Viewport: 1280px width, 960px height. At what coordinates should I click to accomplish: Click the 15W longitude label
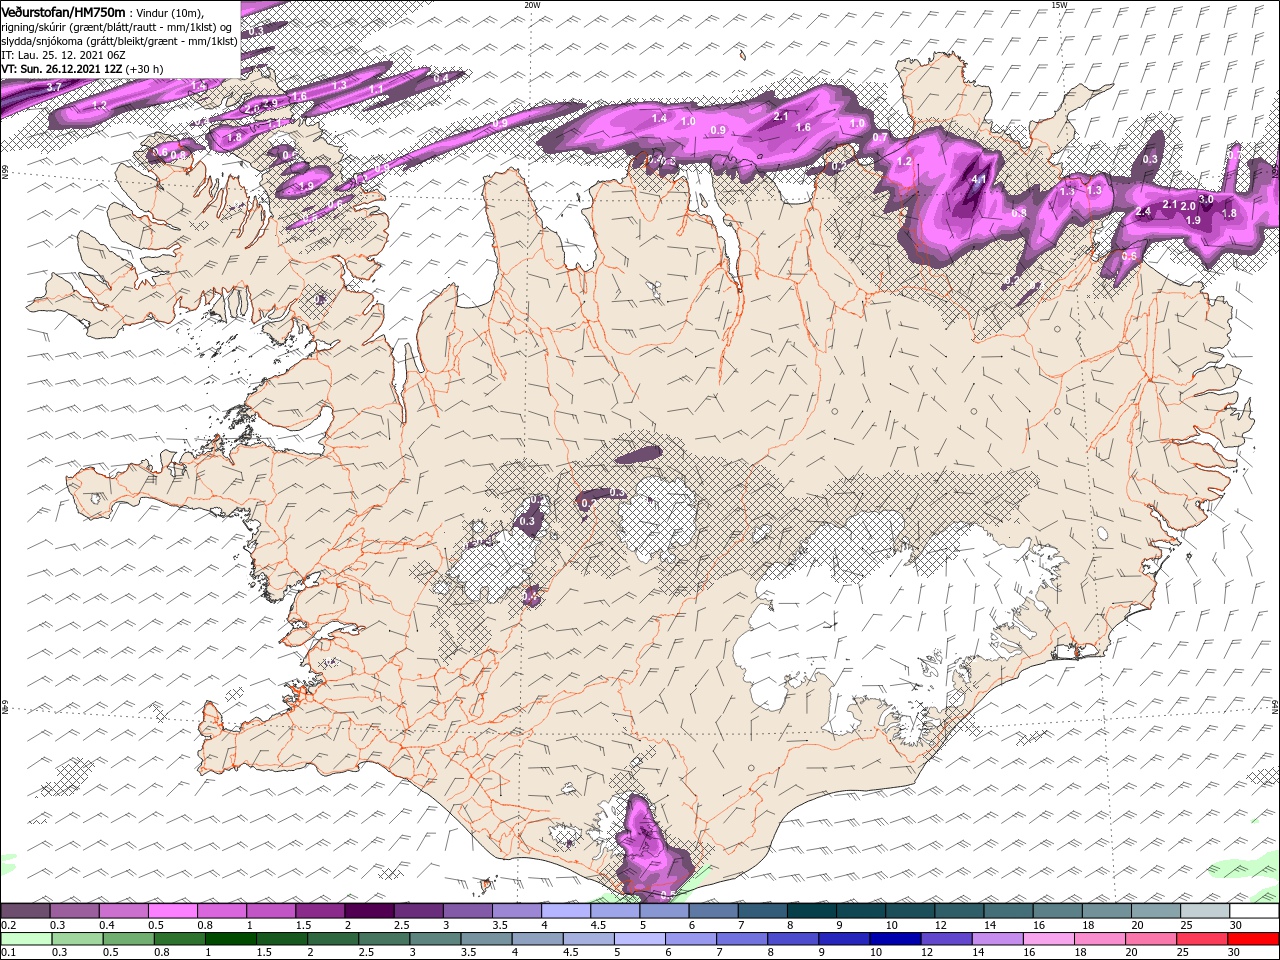[x=1059, y=5]
